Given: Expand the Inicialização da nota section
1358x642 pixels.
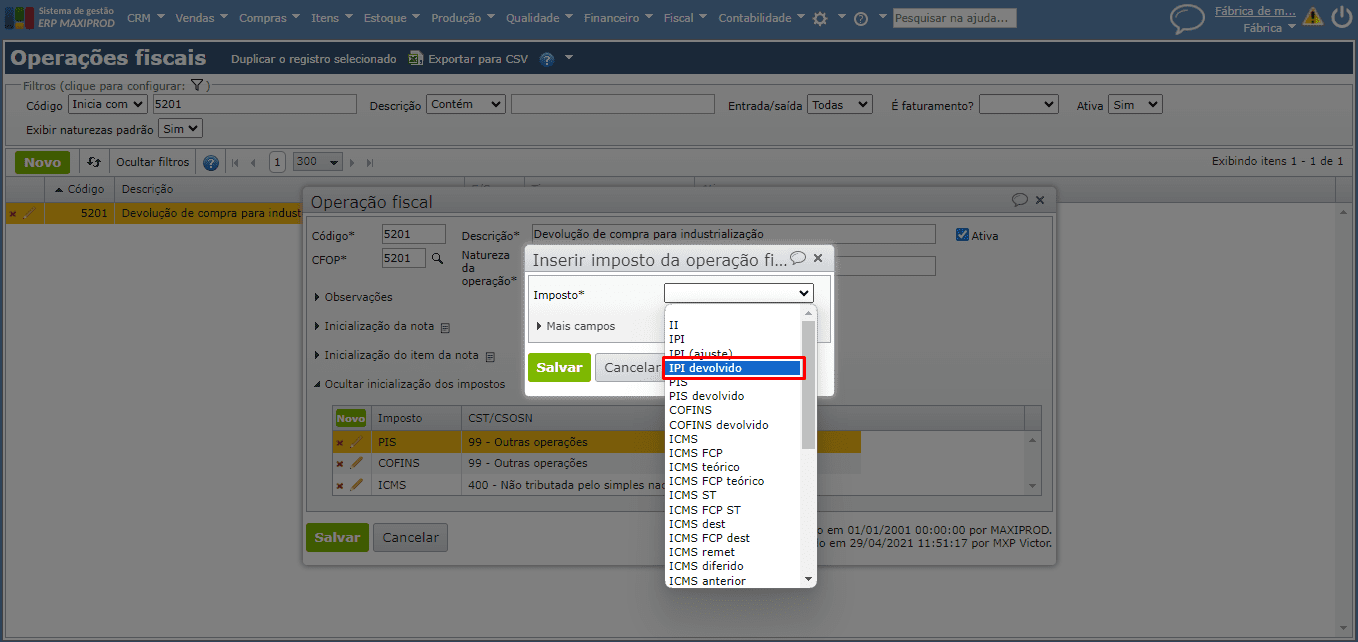Looking at the screenshot, I should pos(376,327).
